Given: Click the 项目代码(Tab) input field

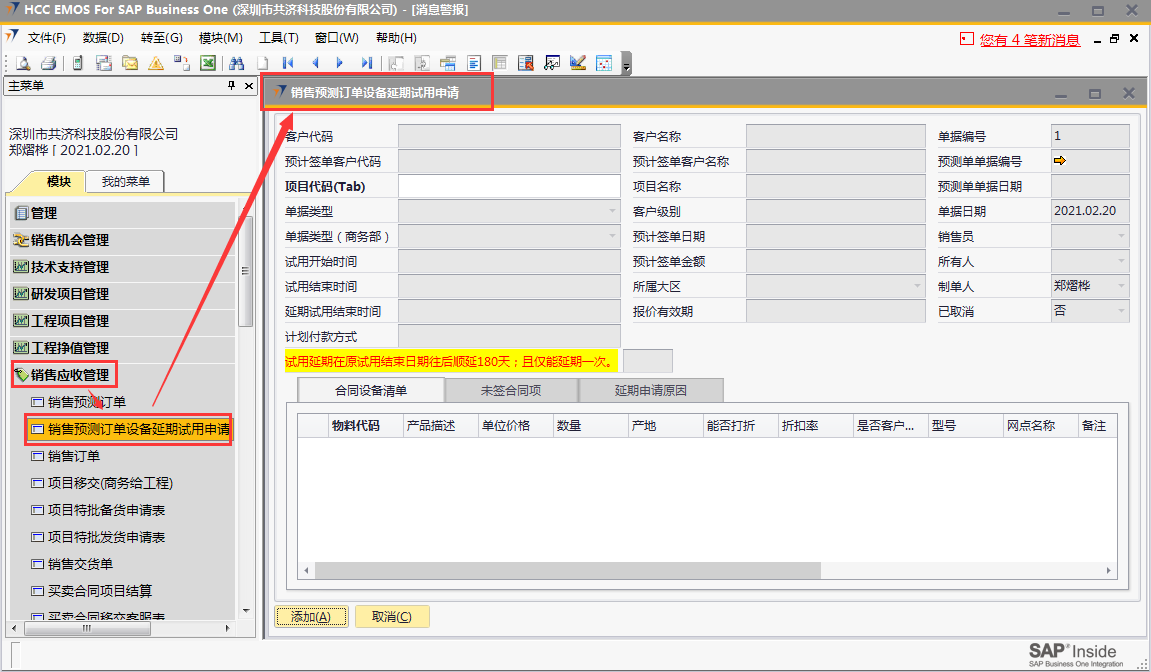Looking at the screenshot, I should click(x=509, y=186).
